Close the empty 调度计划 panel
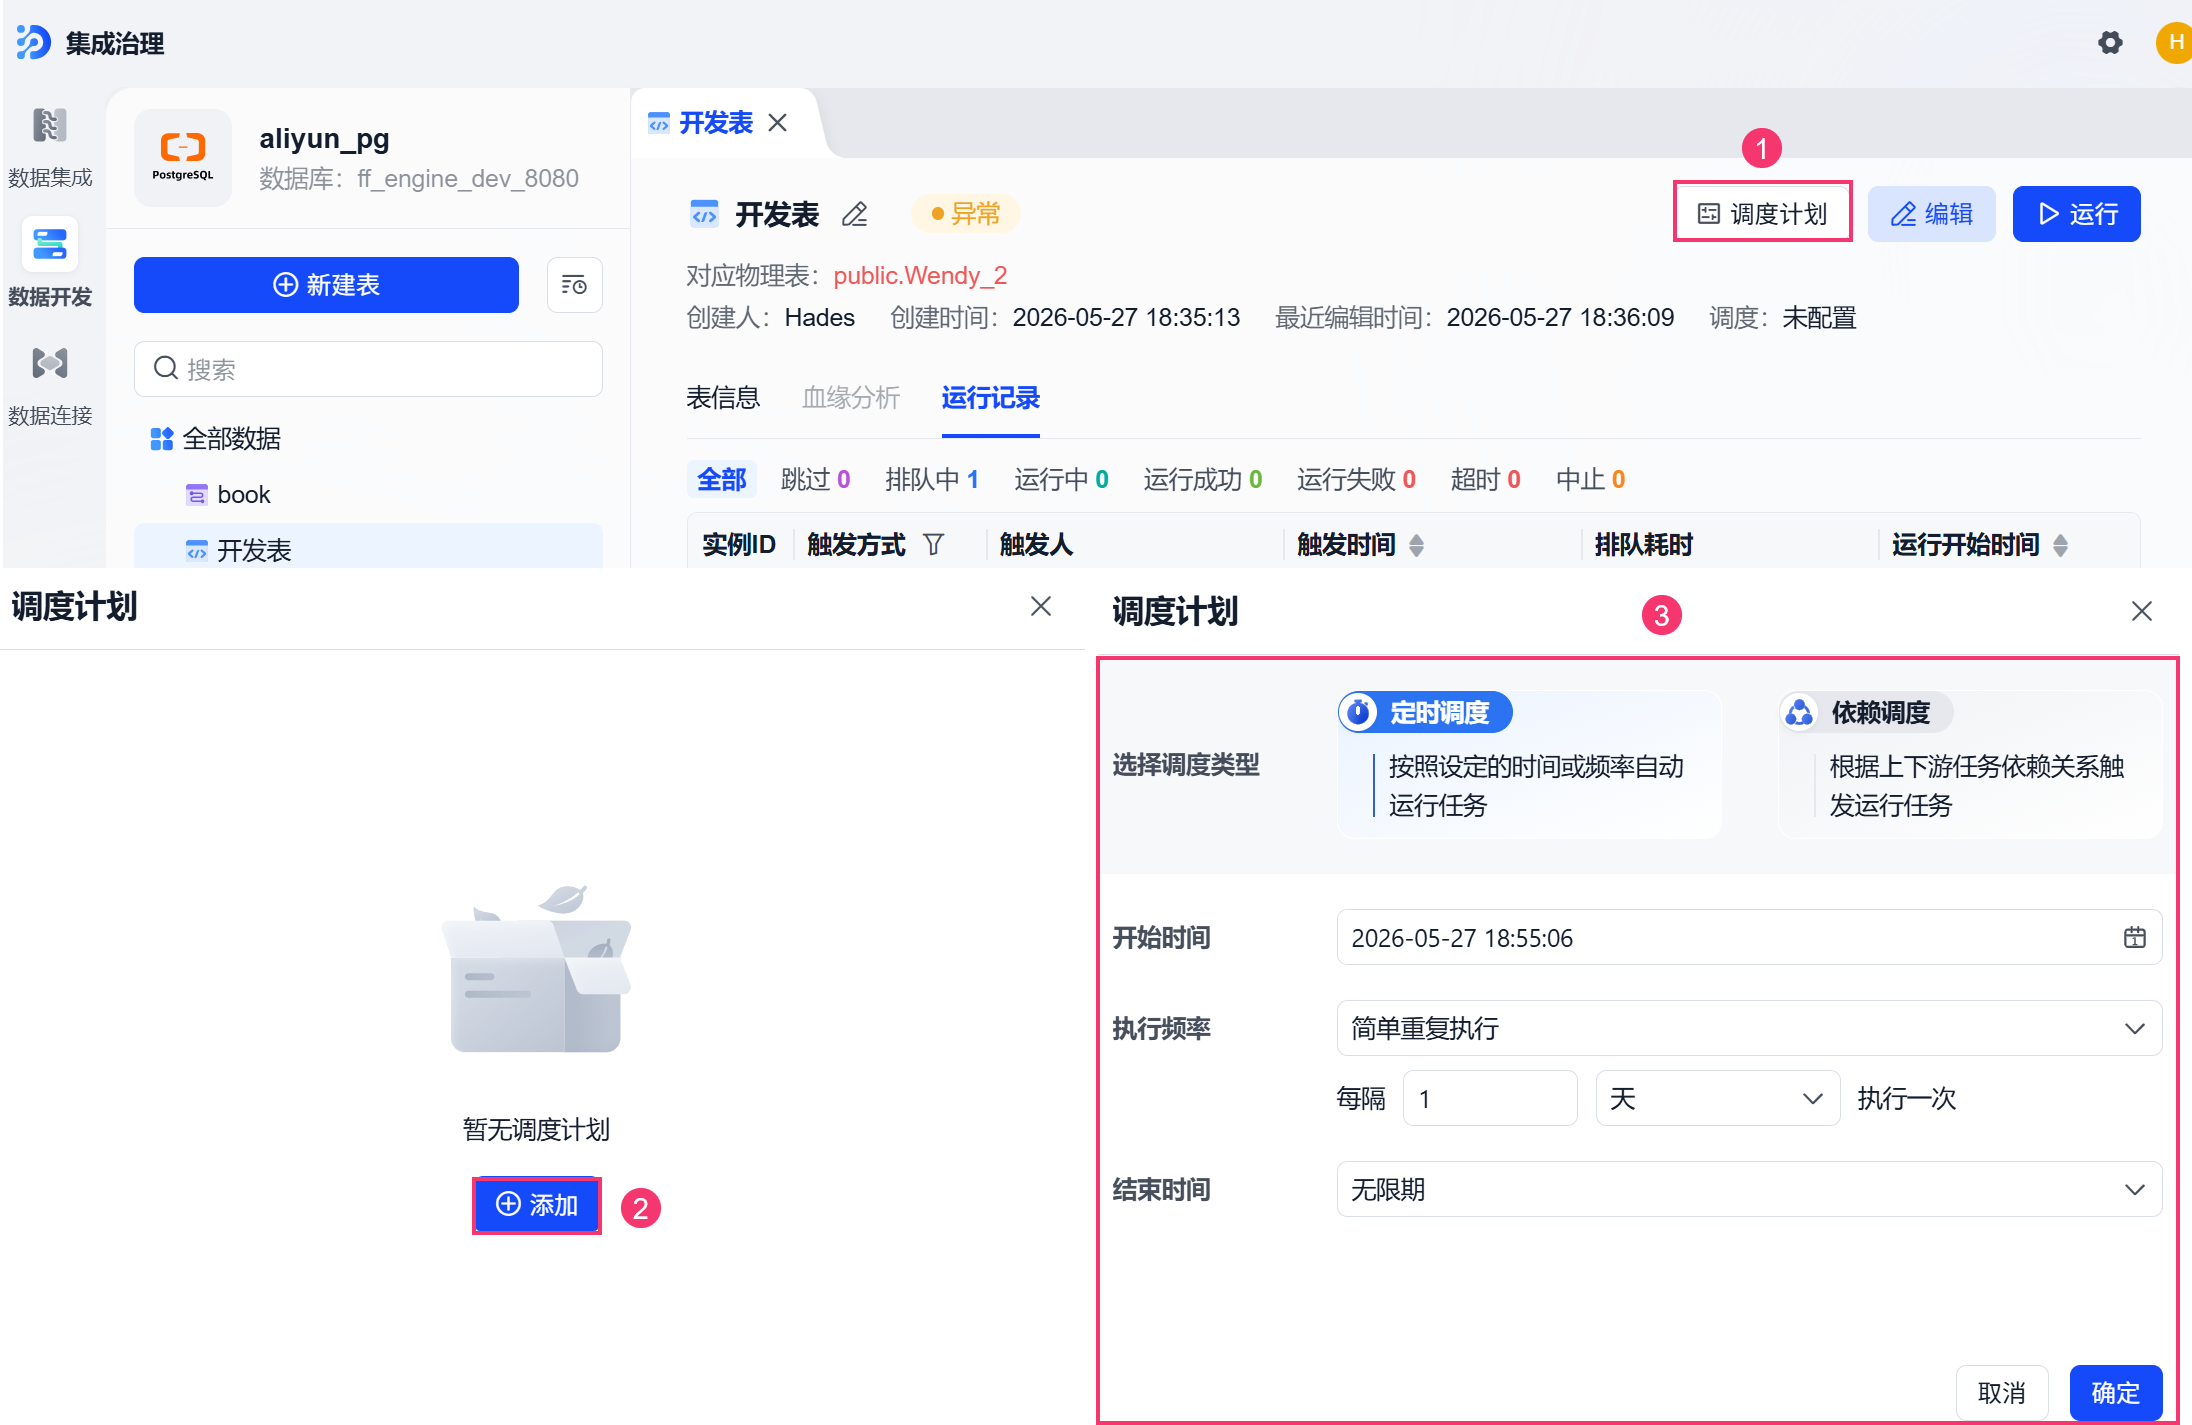2192x1425 pixels. coord(1041,606)
